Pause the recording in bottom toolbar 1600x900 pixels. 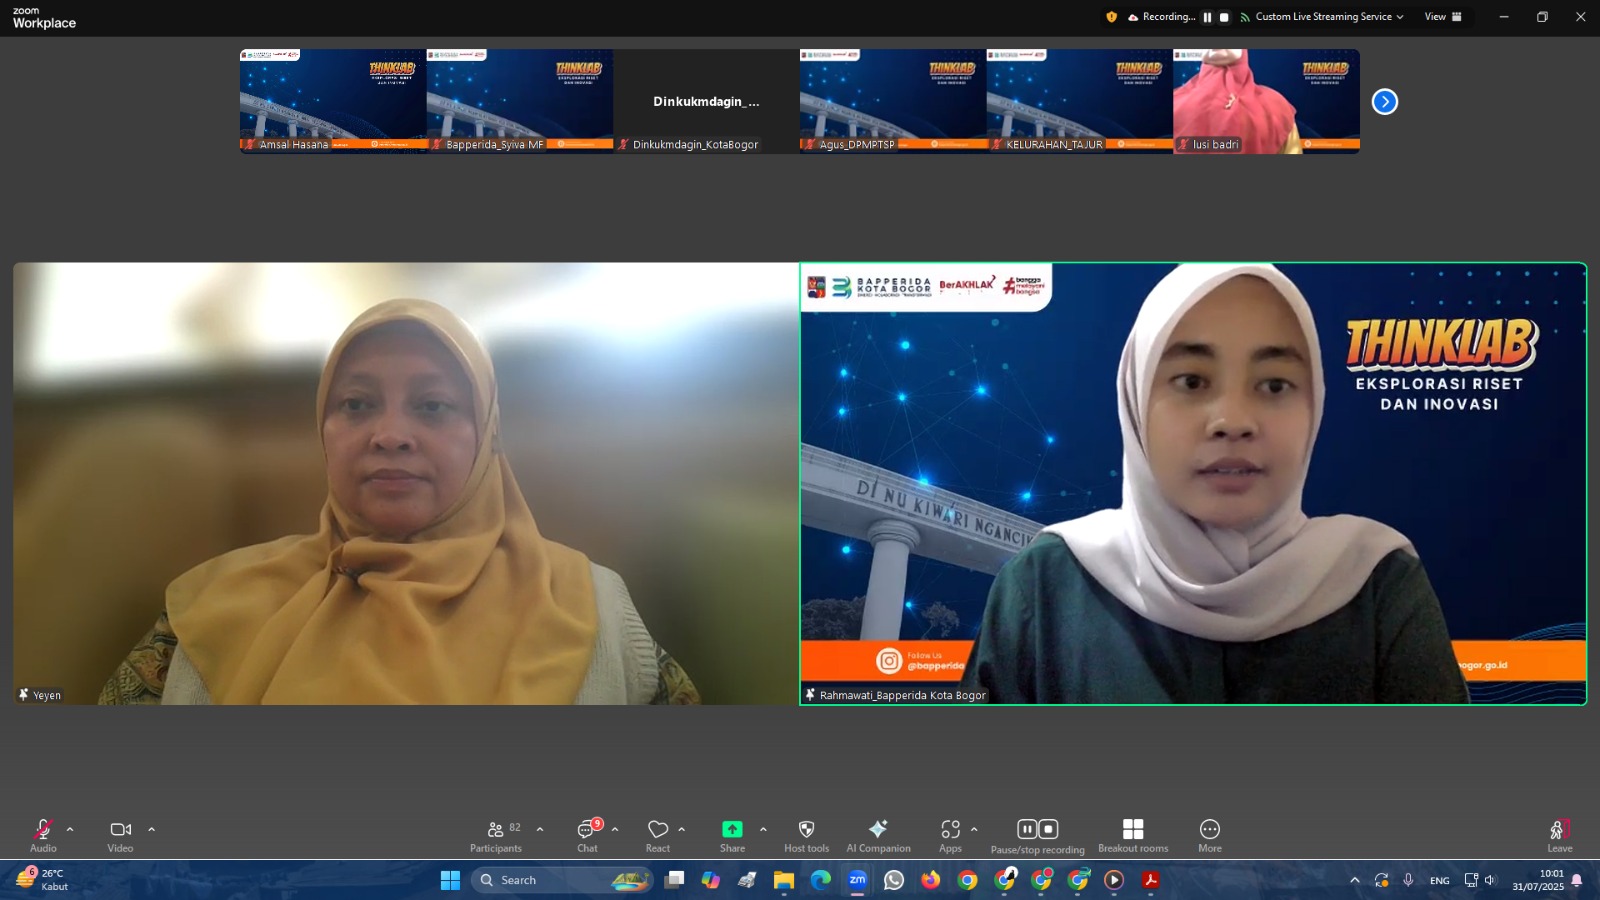pos(1027,829)
